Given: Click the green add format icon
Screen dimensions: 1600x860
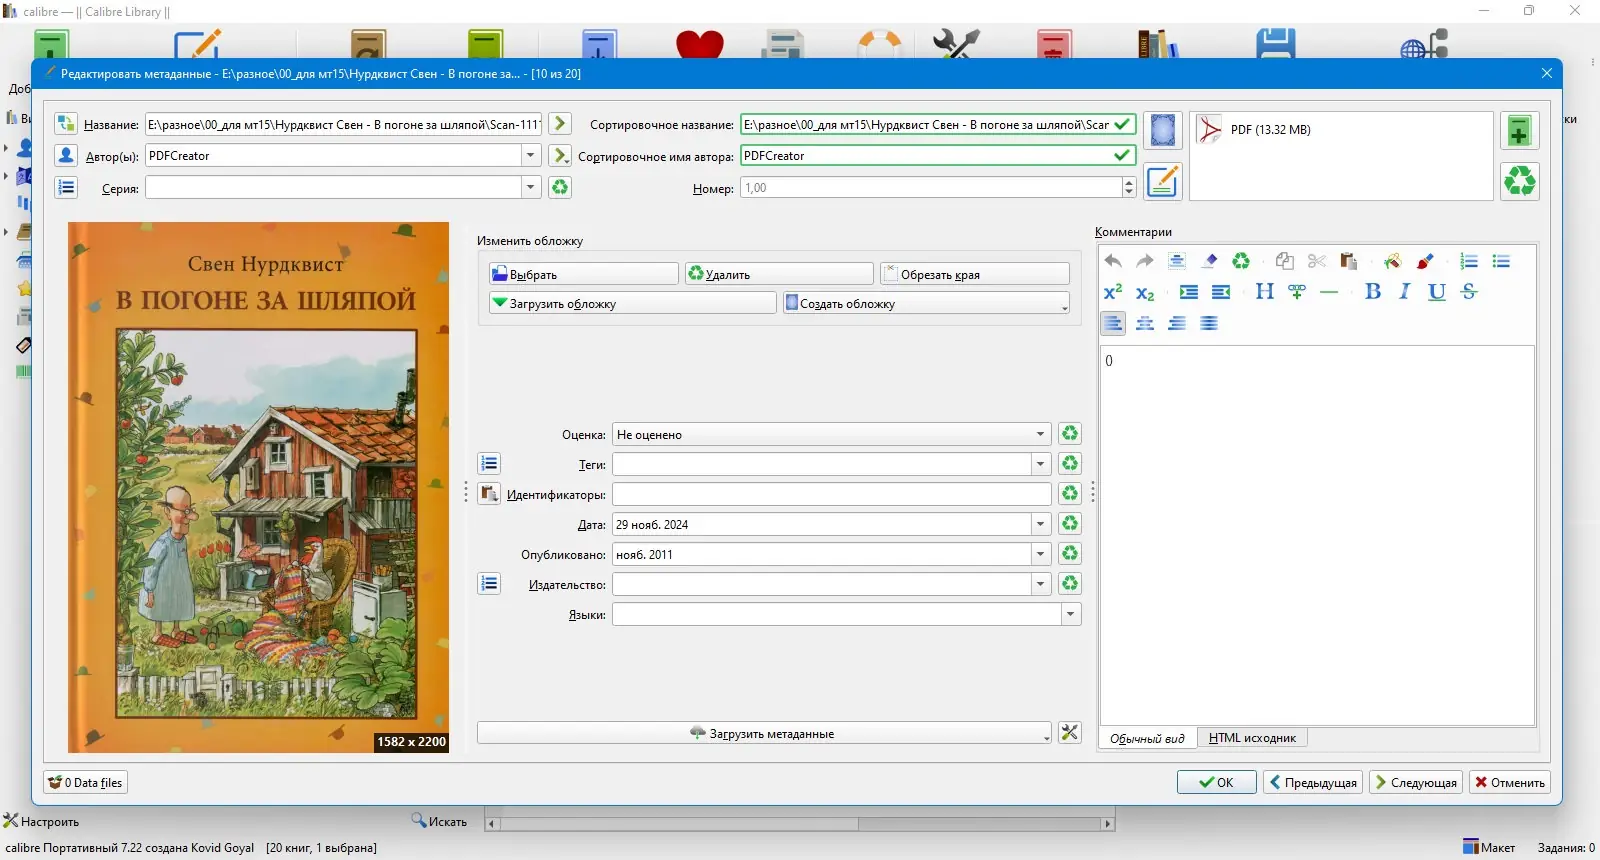Looking at the screenshot, I should (1519, 131).
